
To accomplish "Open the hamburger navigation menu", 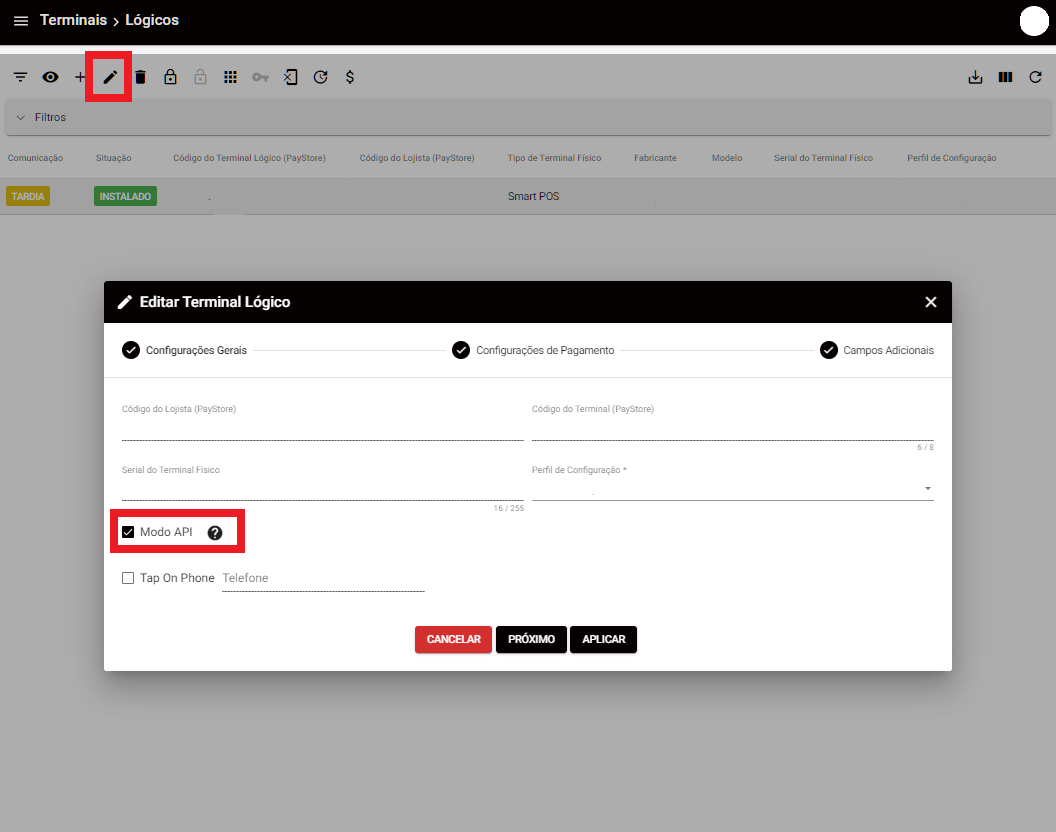I will pyautogui.click(x=21, y=21).
